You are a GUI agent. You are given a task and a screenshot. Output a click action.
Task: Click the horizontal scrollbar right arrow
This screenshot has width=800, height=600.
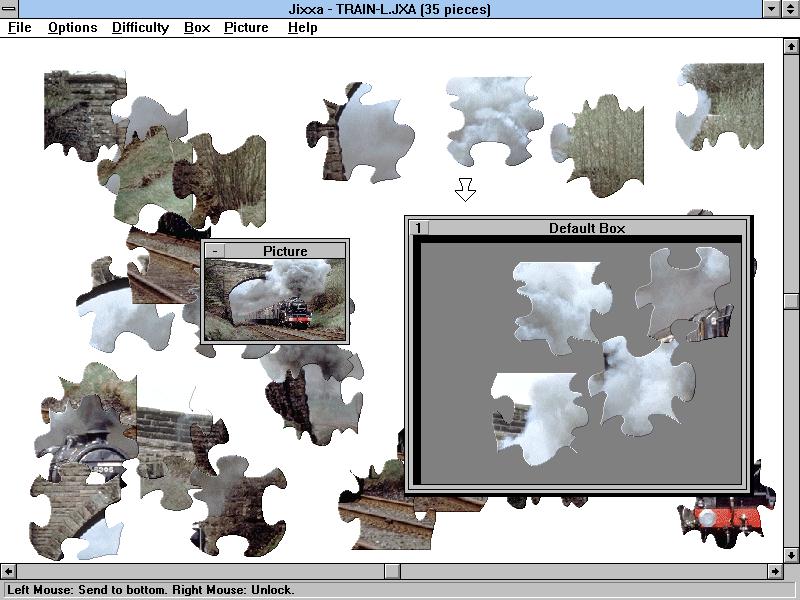click(774, 571)
